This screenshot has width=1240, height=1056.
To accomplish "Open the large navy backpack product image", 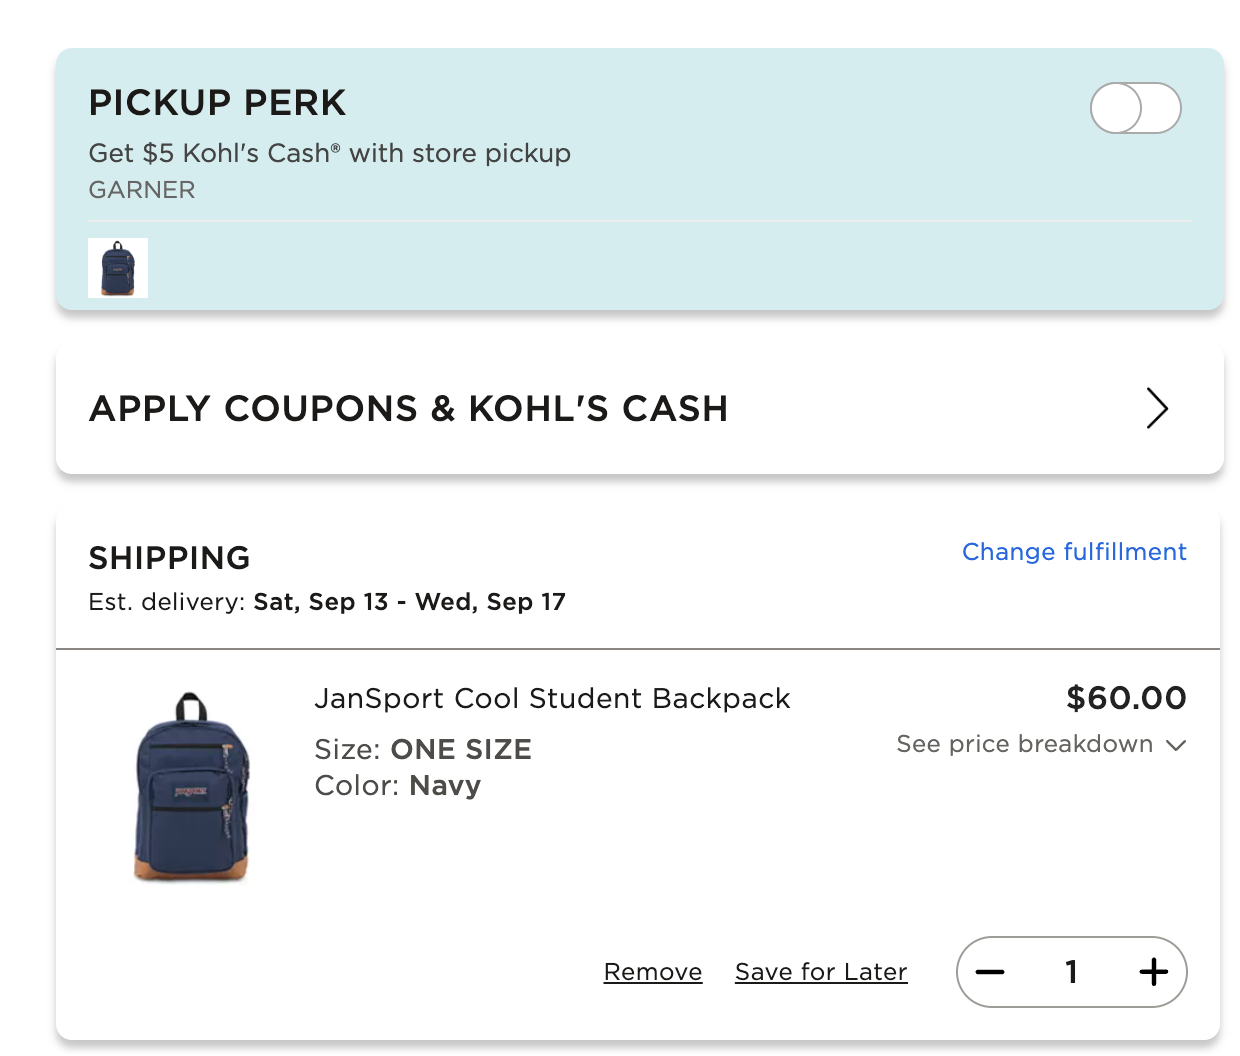I will [x=191, y=787].
